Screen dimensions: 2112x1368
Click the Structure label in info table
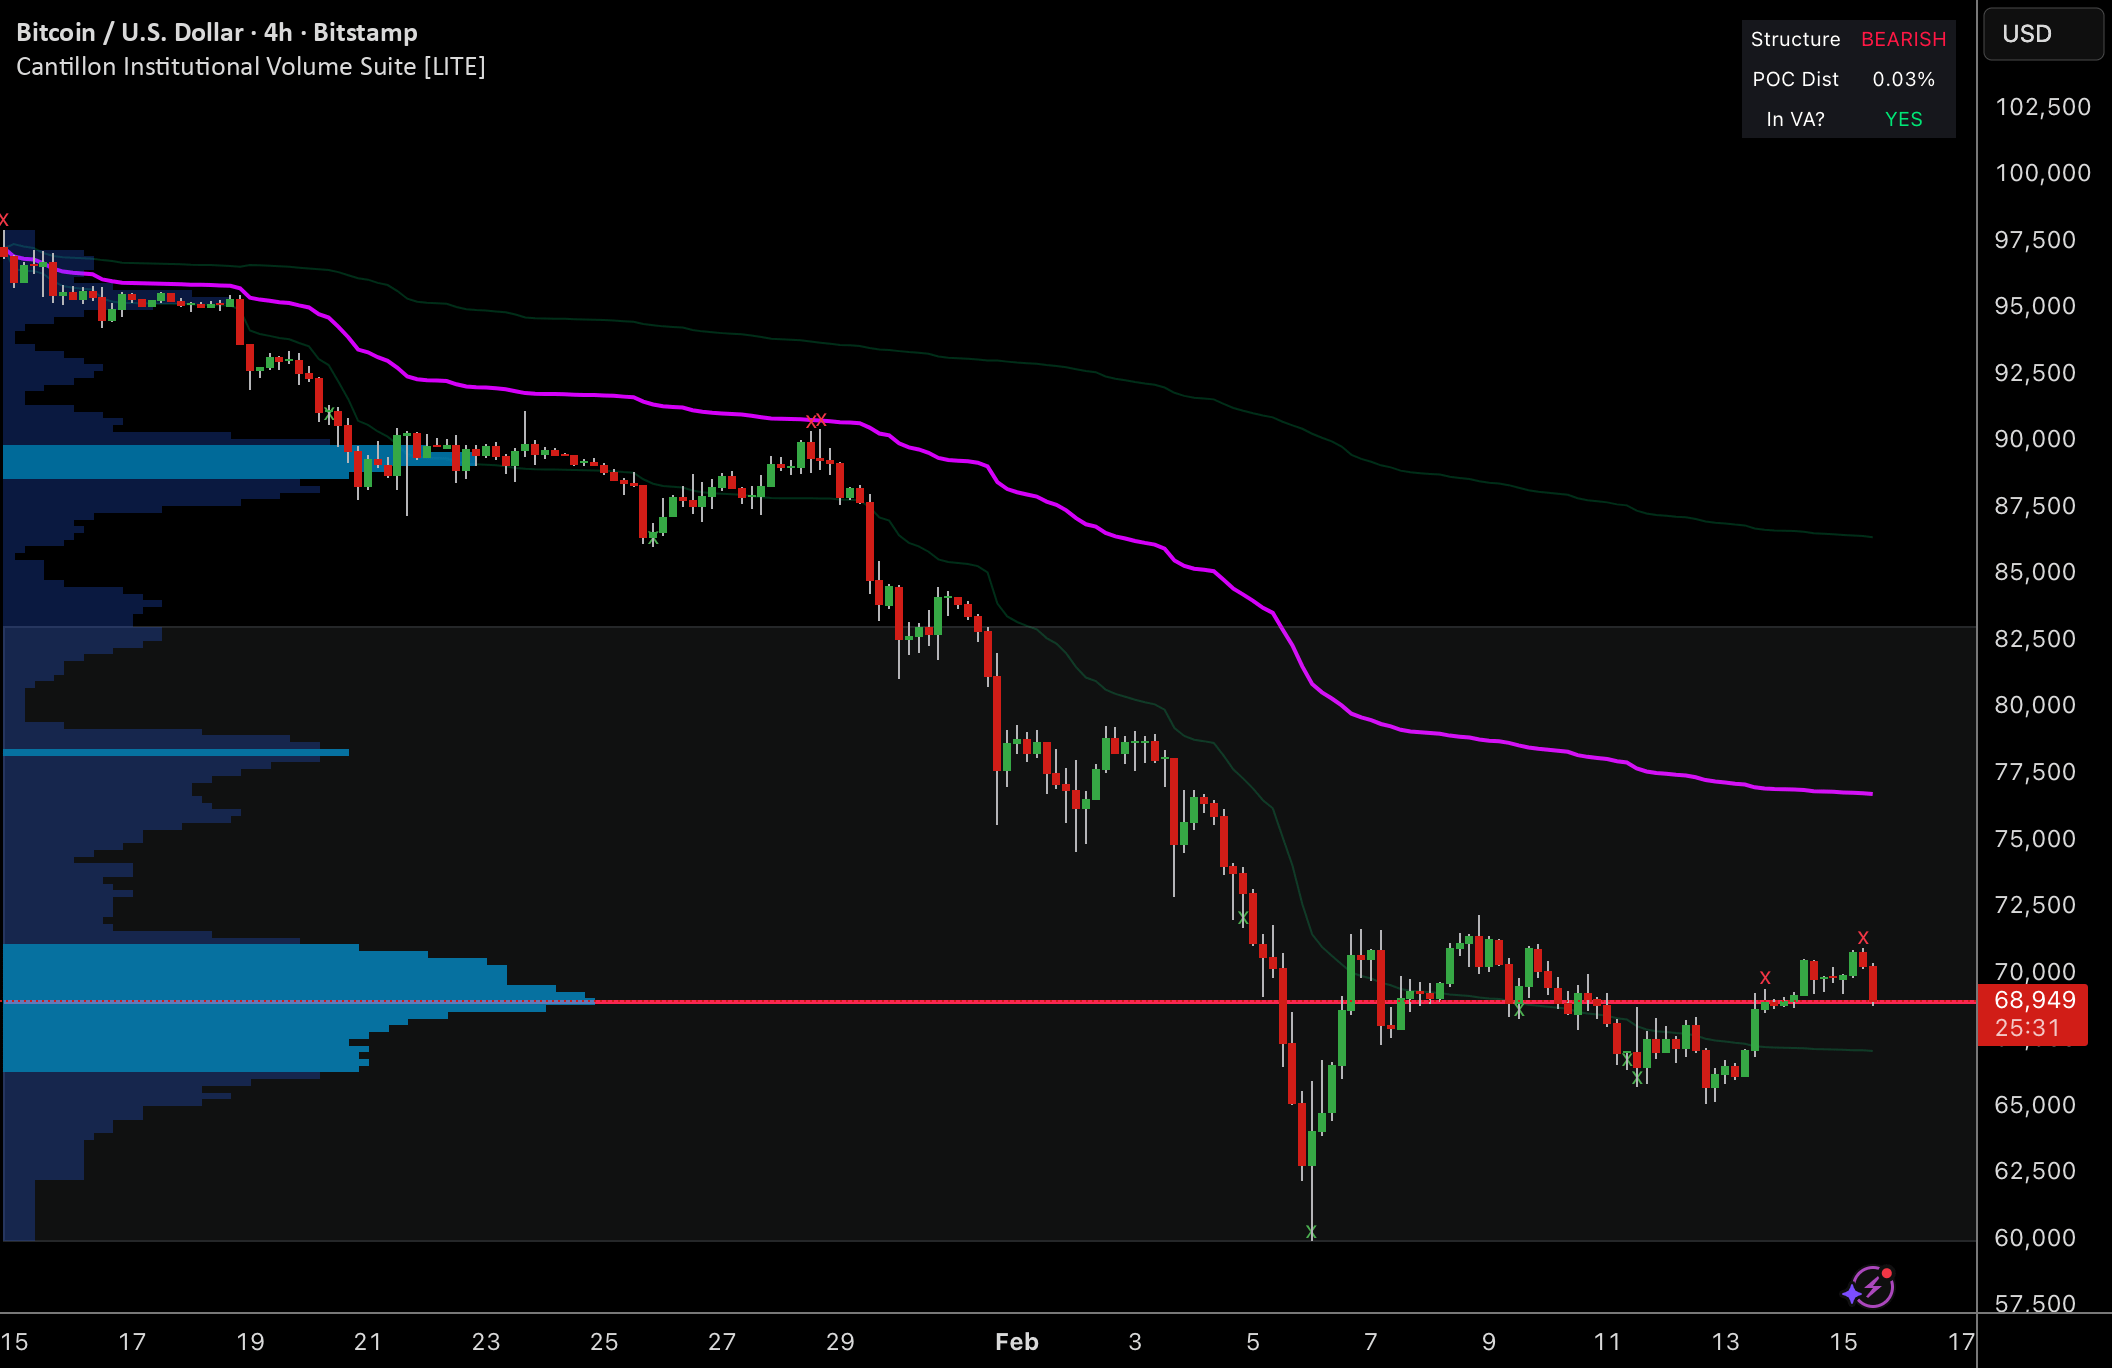(1795, 39)
